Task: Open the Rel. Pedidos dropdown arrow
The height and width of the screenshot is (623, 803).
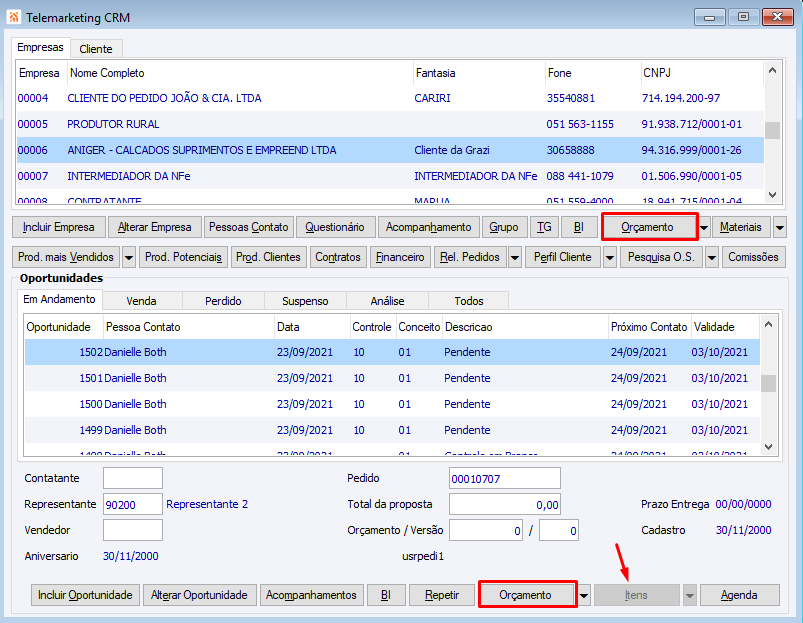Action: click(x=515, y=257)
